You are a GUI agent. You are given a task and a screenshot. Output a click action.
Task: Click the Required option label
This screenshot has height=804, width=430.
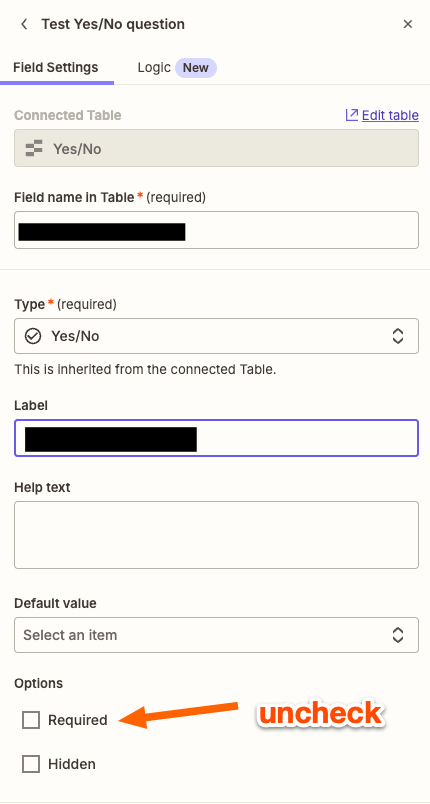[78, 720]
